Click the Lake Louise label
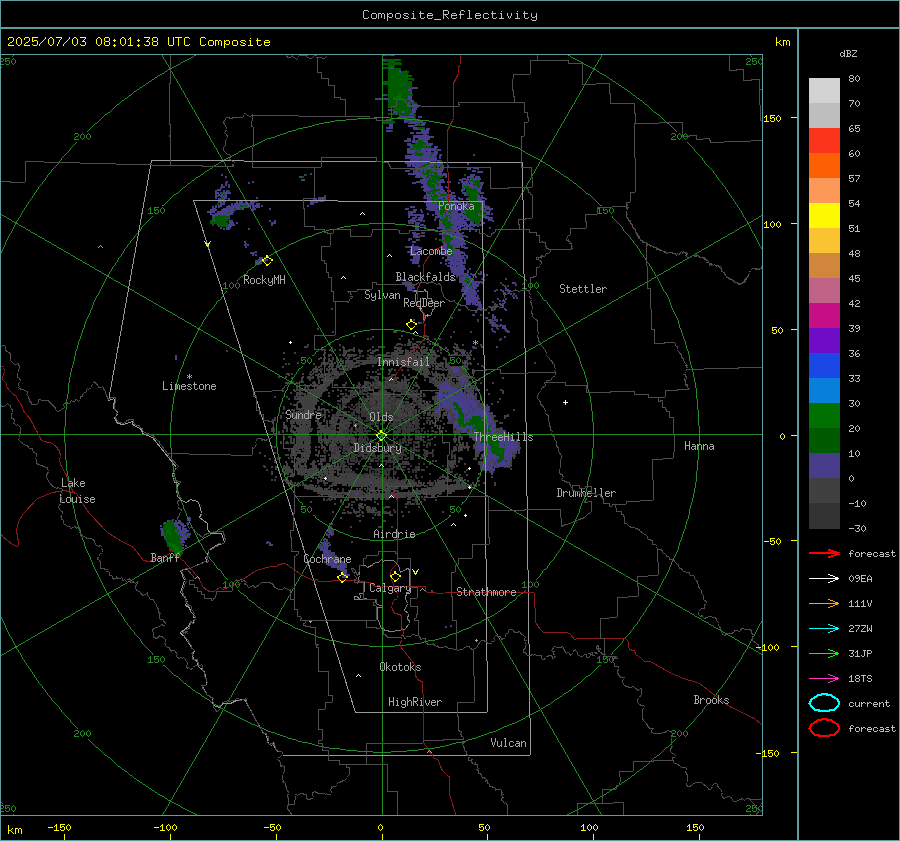Image resolution: width=900 pixels, height=841 pixels. [x=77, y=491]
